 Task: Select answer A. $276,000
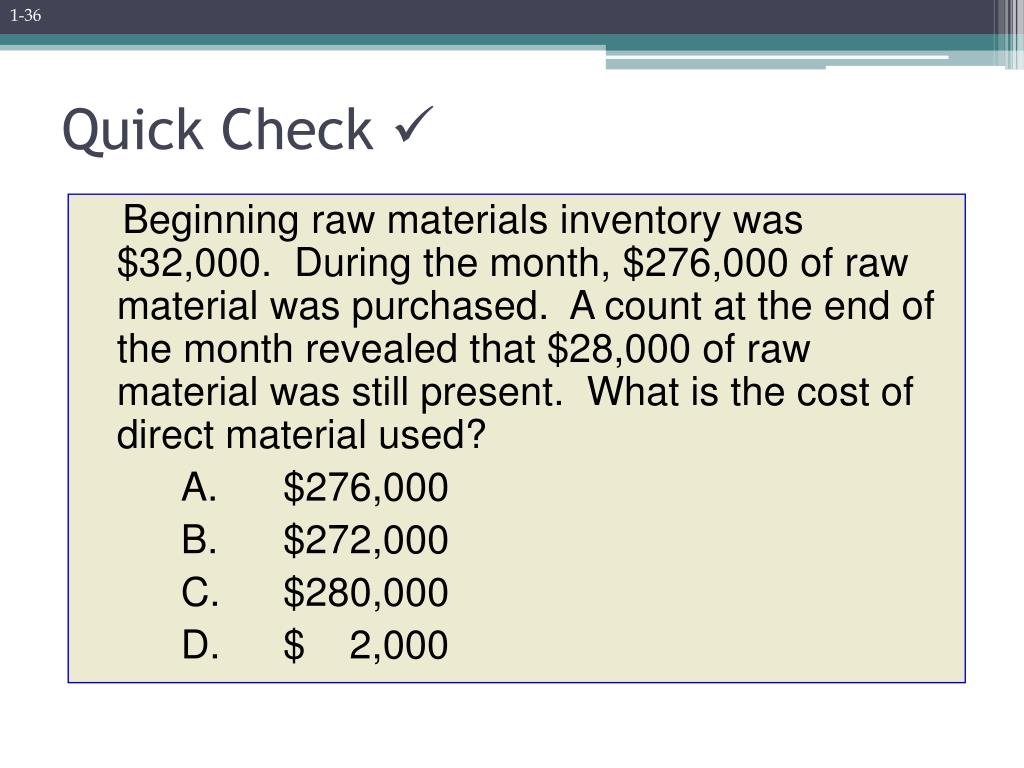tap(315, 487)
